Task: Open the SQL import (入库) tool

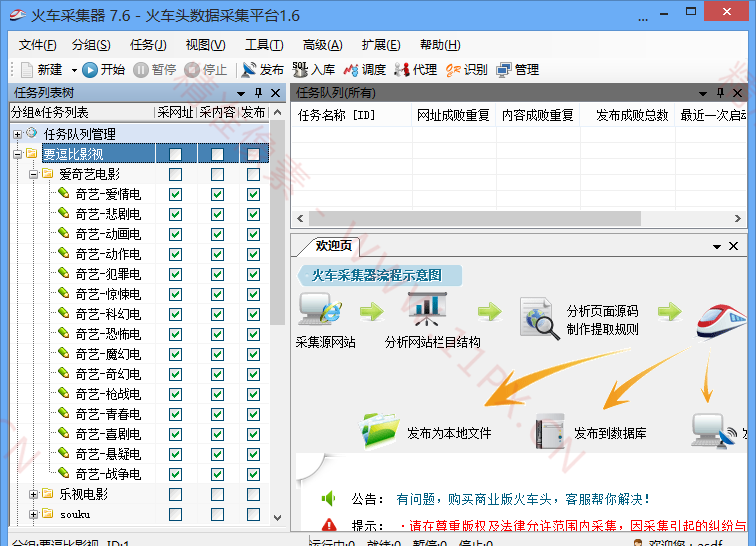Action: point(300,70)
